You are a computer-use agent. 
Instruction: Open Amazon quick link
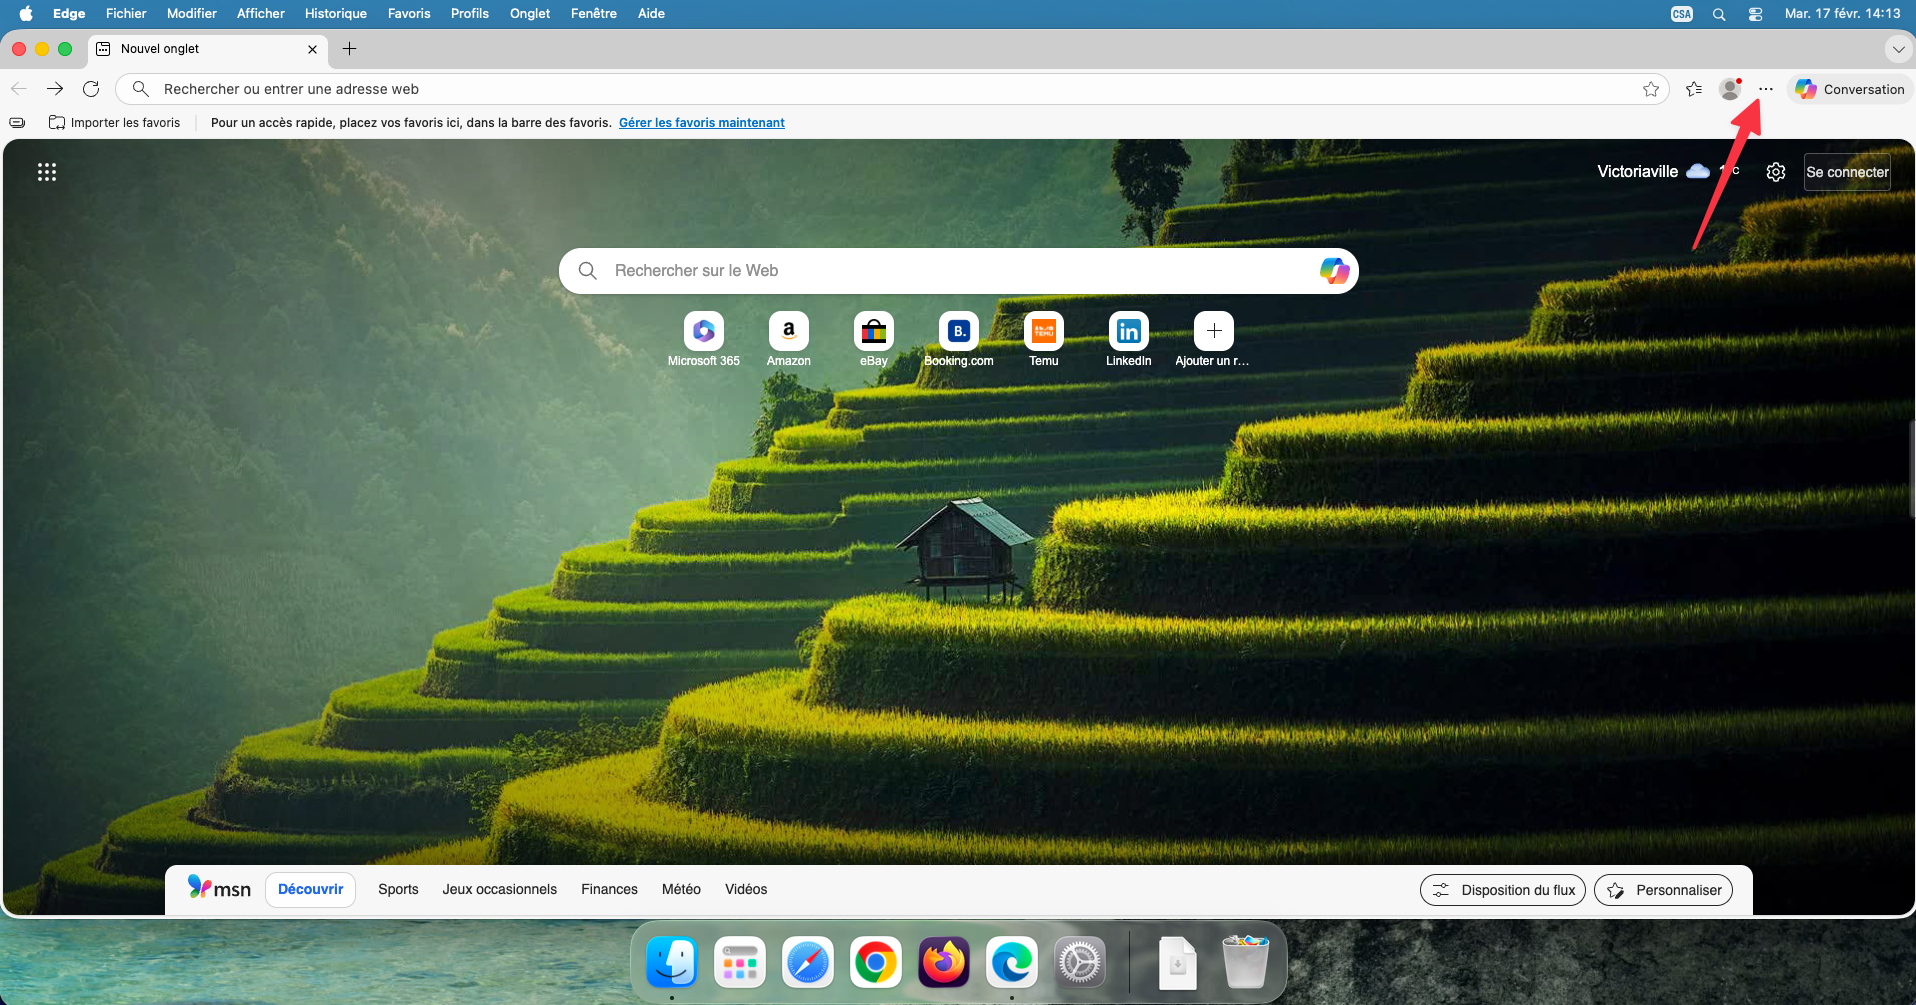(x=789, y=340)
